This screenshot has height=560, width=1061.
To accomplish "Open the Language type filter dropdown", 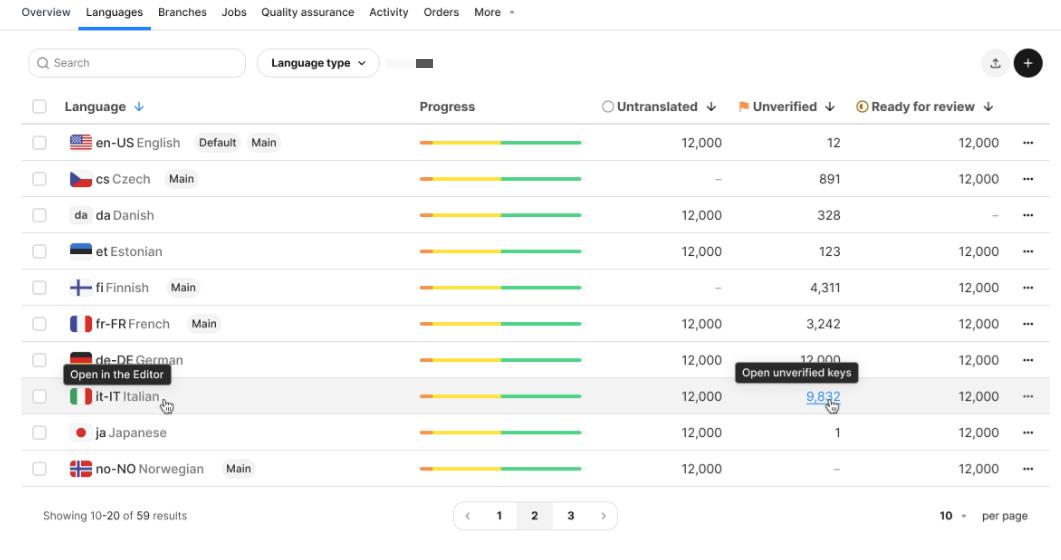I will [x=318, y=63].
